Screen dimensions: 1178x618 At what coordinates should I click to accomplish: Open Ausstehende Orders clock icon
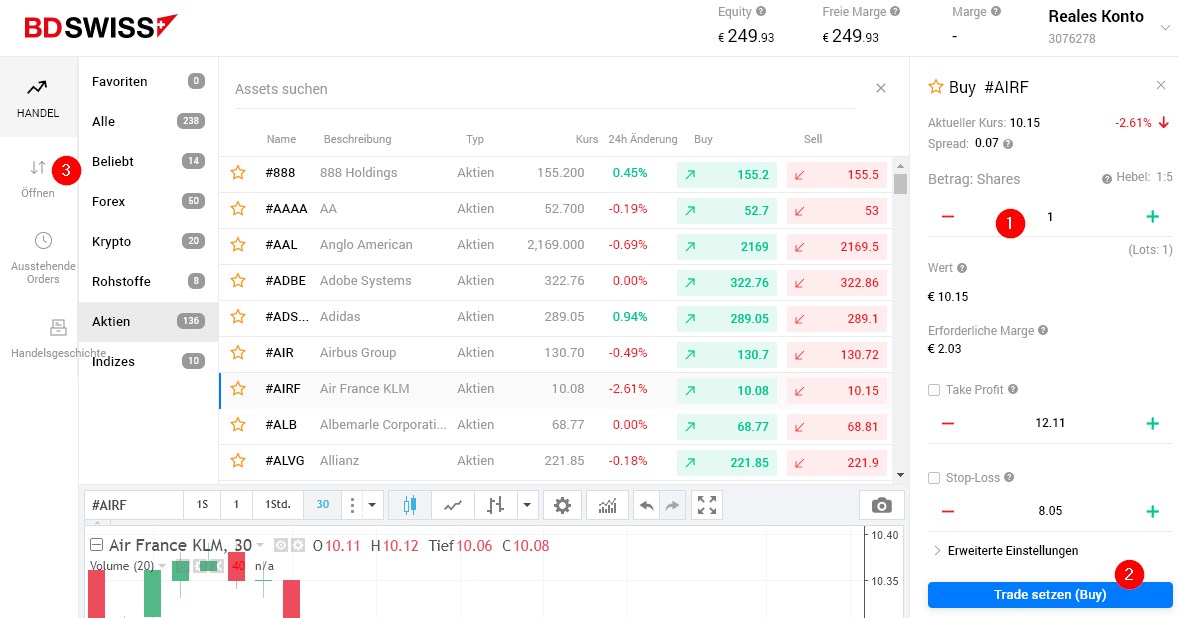(44, 240)
